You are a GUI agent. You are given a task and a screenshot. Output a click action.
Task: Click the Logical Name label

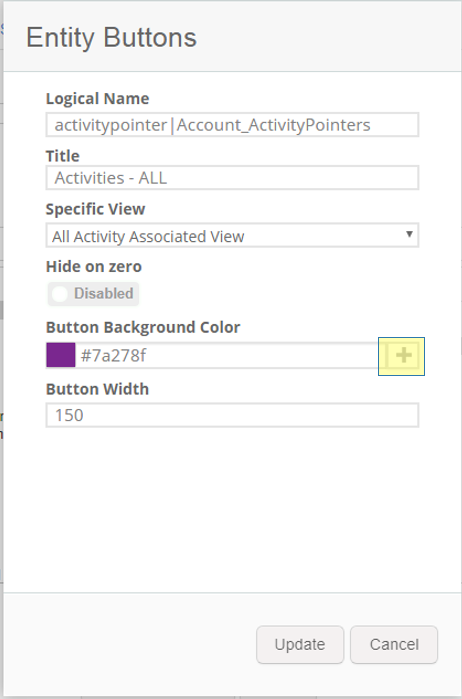point(98,99)
